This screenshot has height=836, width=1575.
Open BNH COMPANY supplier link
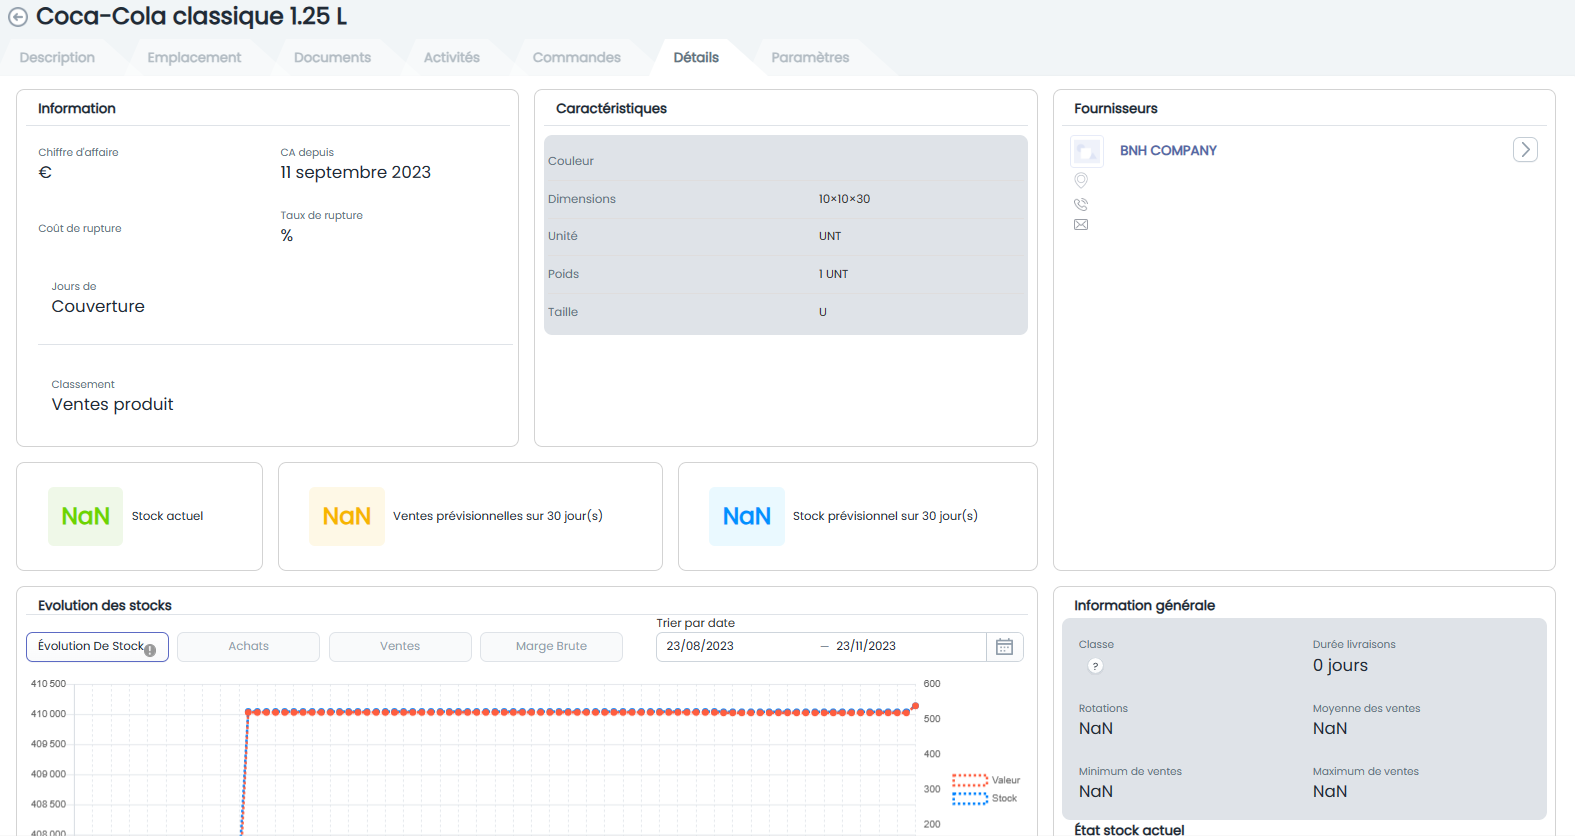coord(1168,150)
